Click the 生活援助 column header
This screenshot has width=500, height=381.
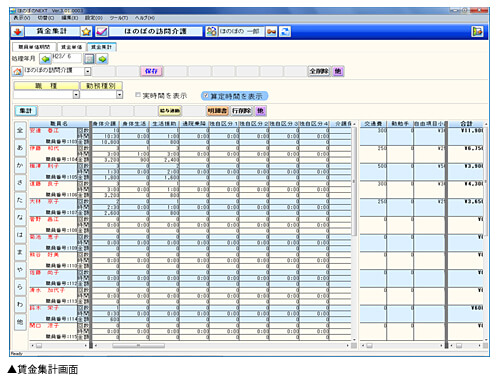point(164,124)
